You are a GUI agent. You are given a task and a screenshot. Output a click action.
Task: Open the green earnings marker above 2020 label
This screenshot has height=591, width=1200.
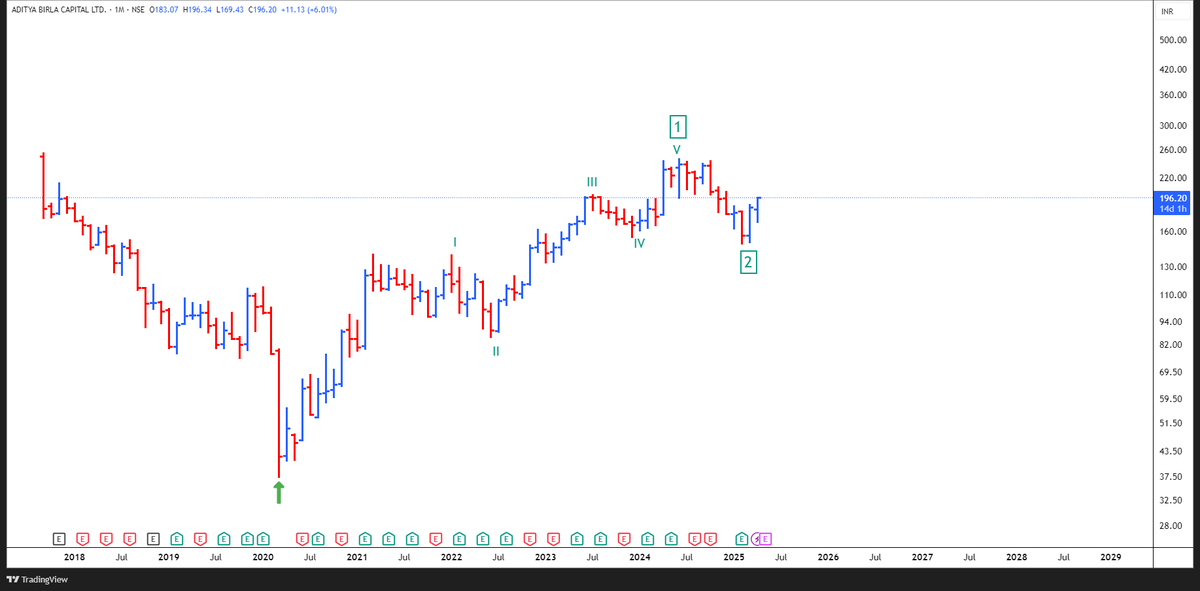point(263,537)
